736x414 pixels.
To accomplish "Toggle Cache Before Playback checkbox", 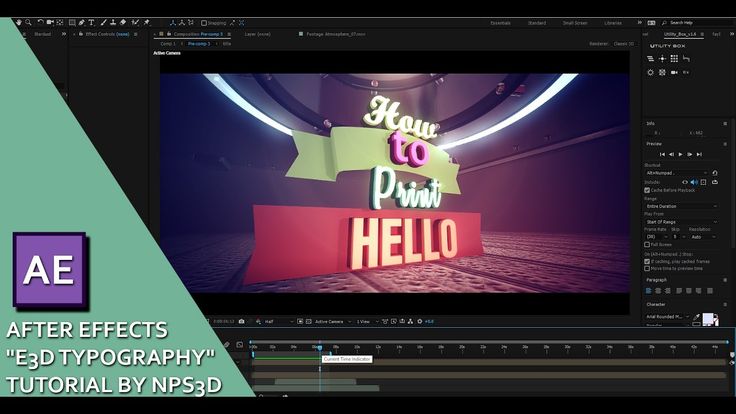I will [648, 190].
